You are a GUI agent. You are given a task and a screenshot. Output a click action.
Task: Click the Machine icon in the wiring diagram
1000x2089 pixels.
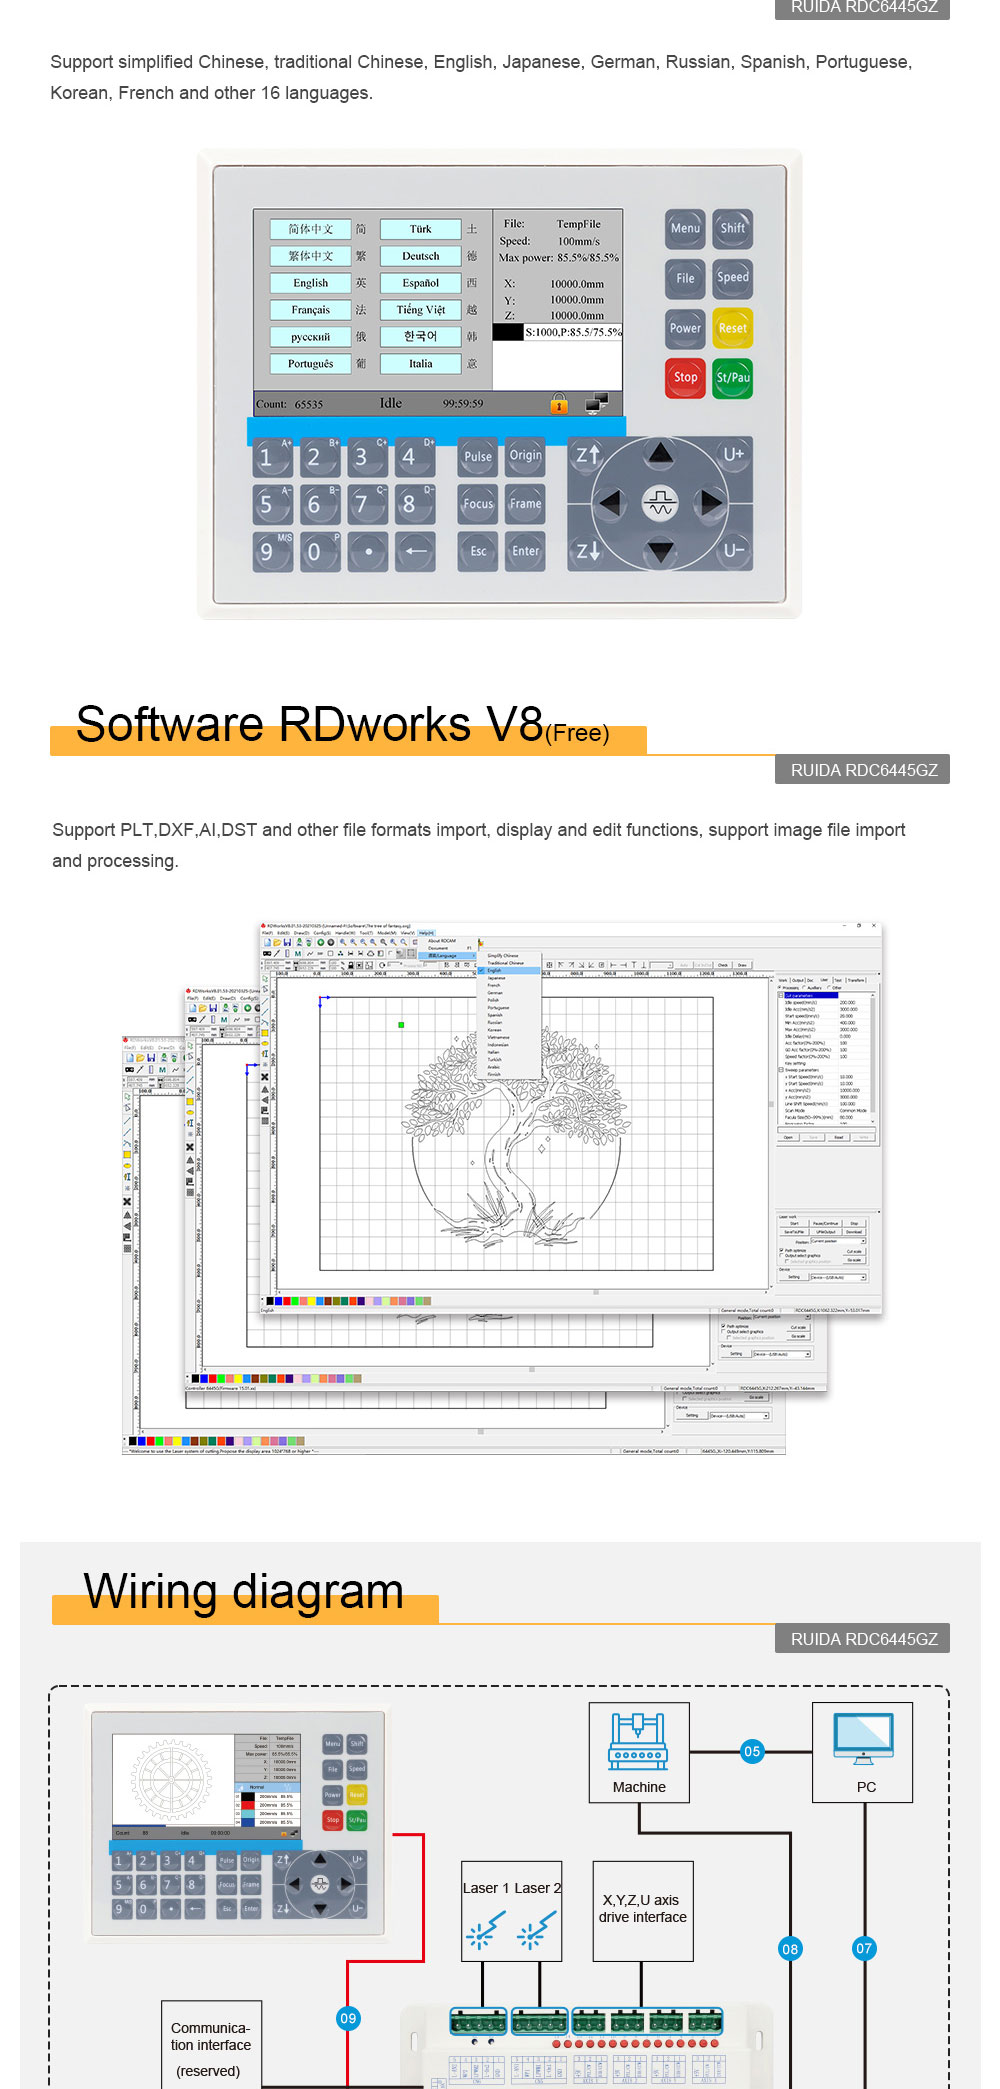click(638, 1740)
